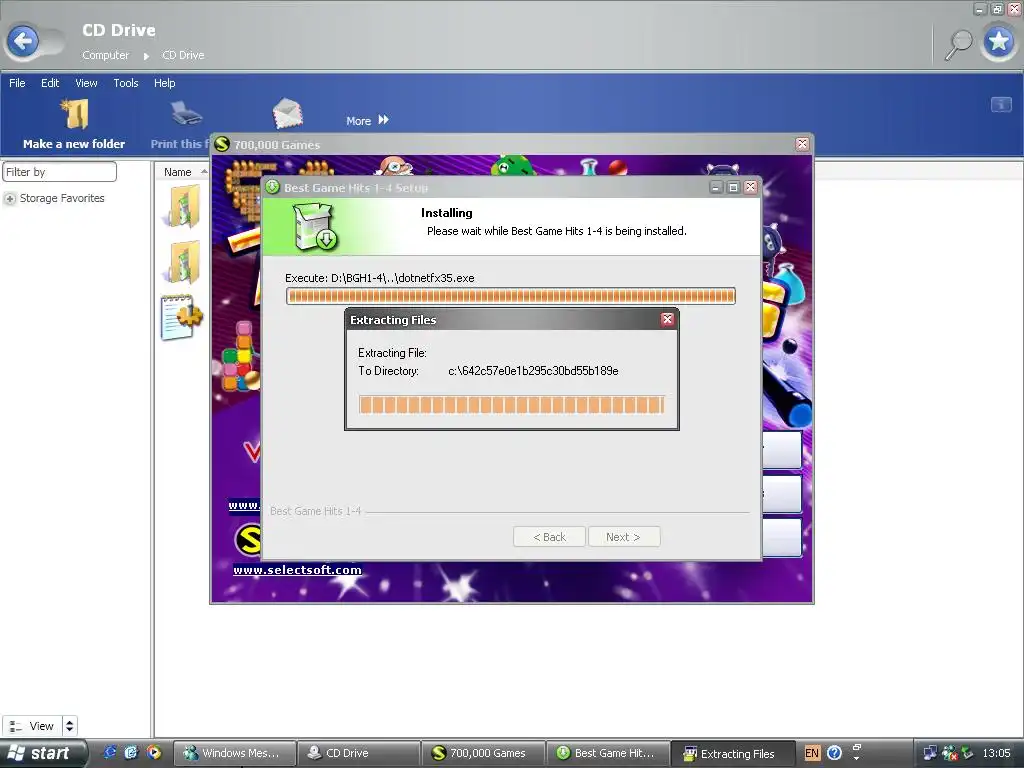Open the Tools menu
This screenshot has height=768, width=1024.
(x=125, y=83)
